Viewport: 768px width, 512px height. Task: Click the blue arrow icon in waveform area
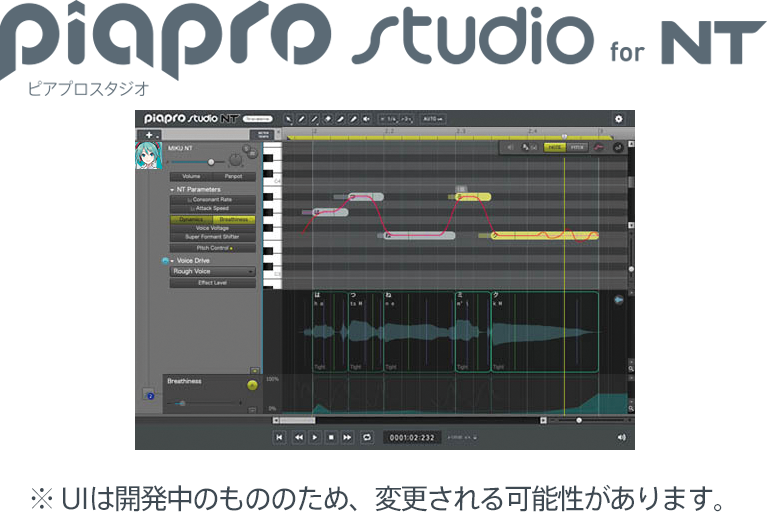coord(619,299)
